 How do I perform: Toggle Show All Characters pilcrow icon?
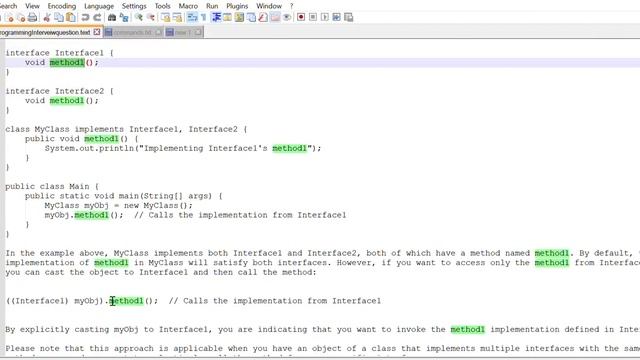(x=203, y=17)
